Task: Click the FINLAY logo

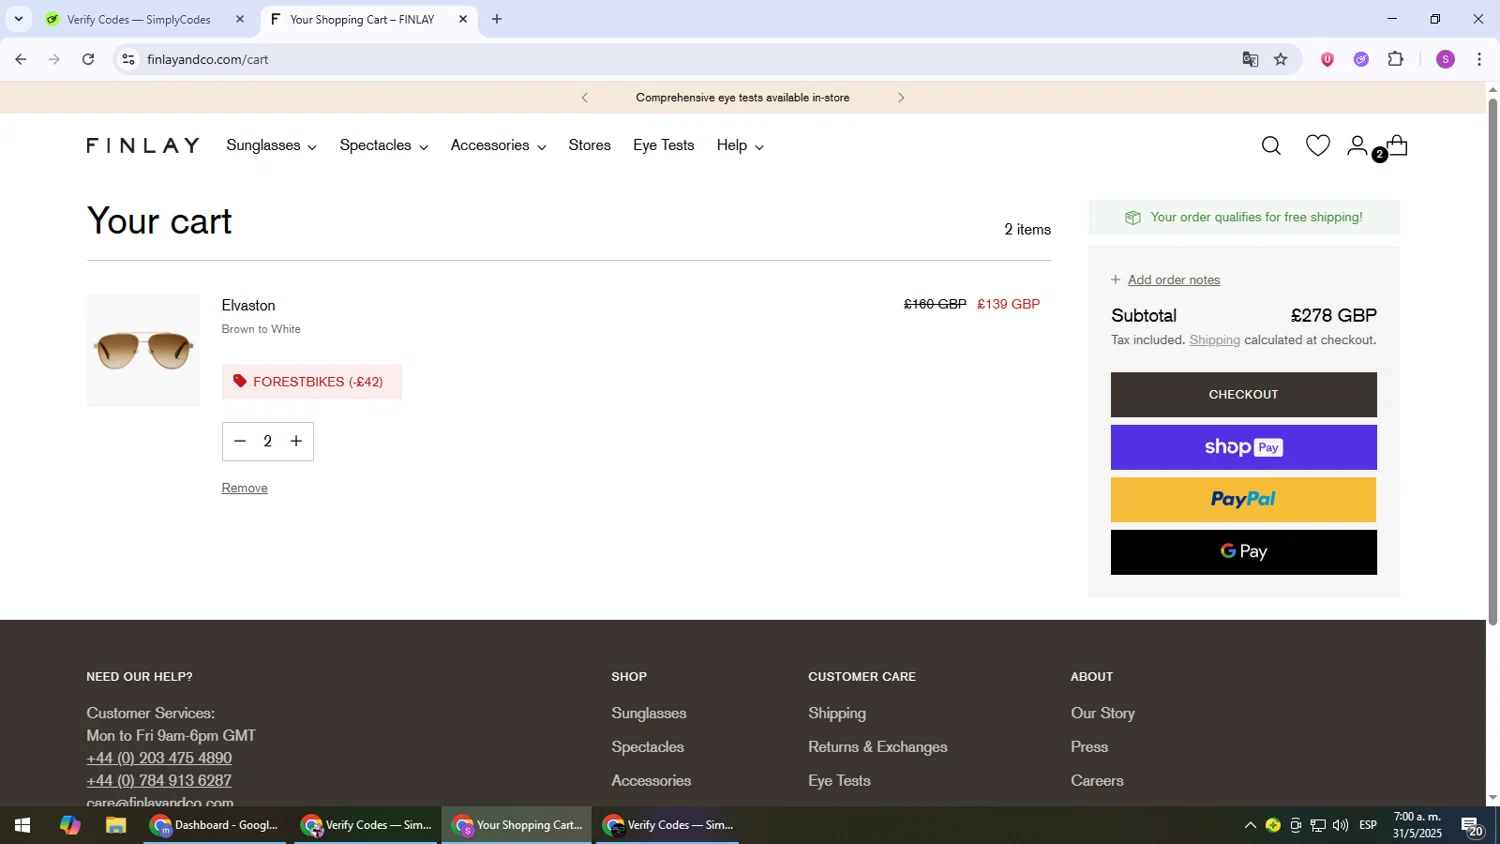Action: 143,146
